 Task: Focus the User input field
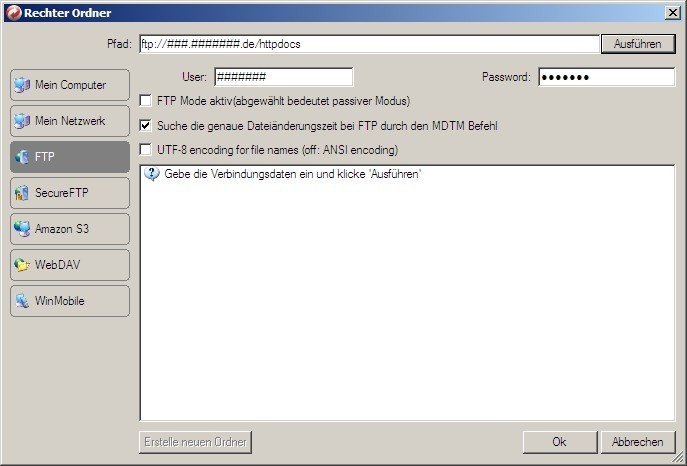point(284,77)
